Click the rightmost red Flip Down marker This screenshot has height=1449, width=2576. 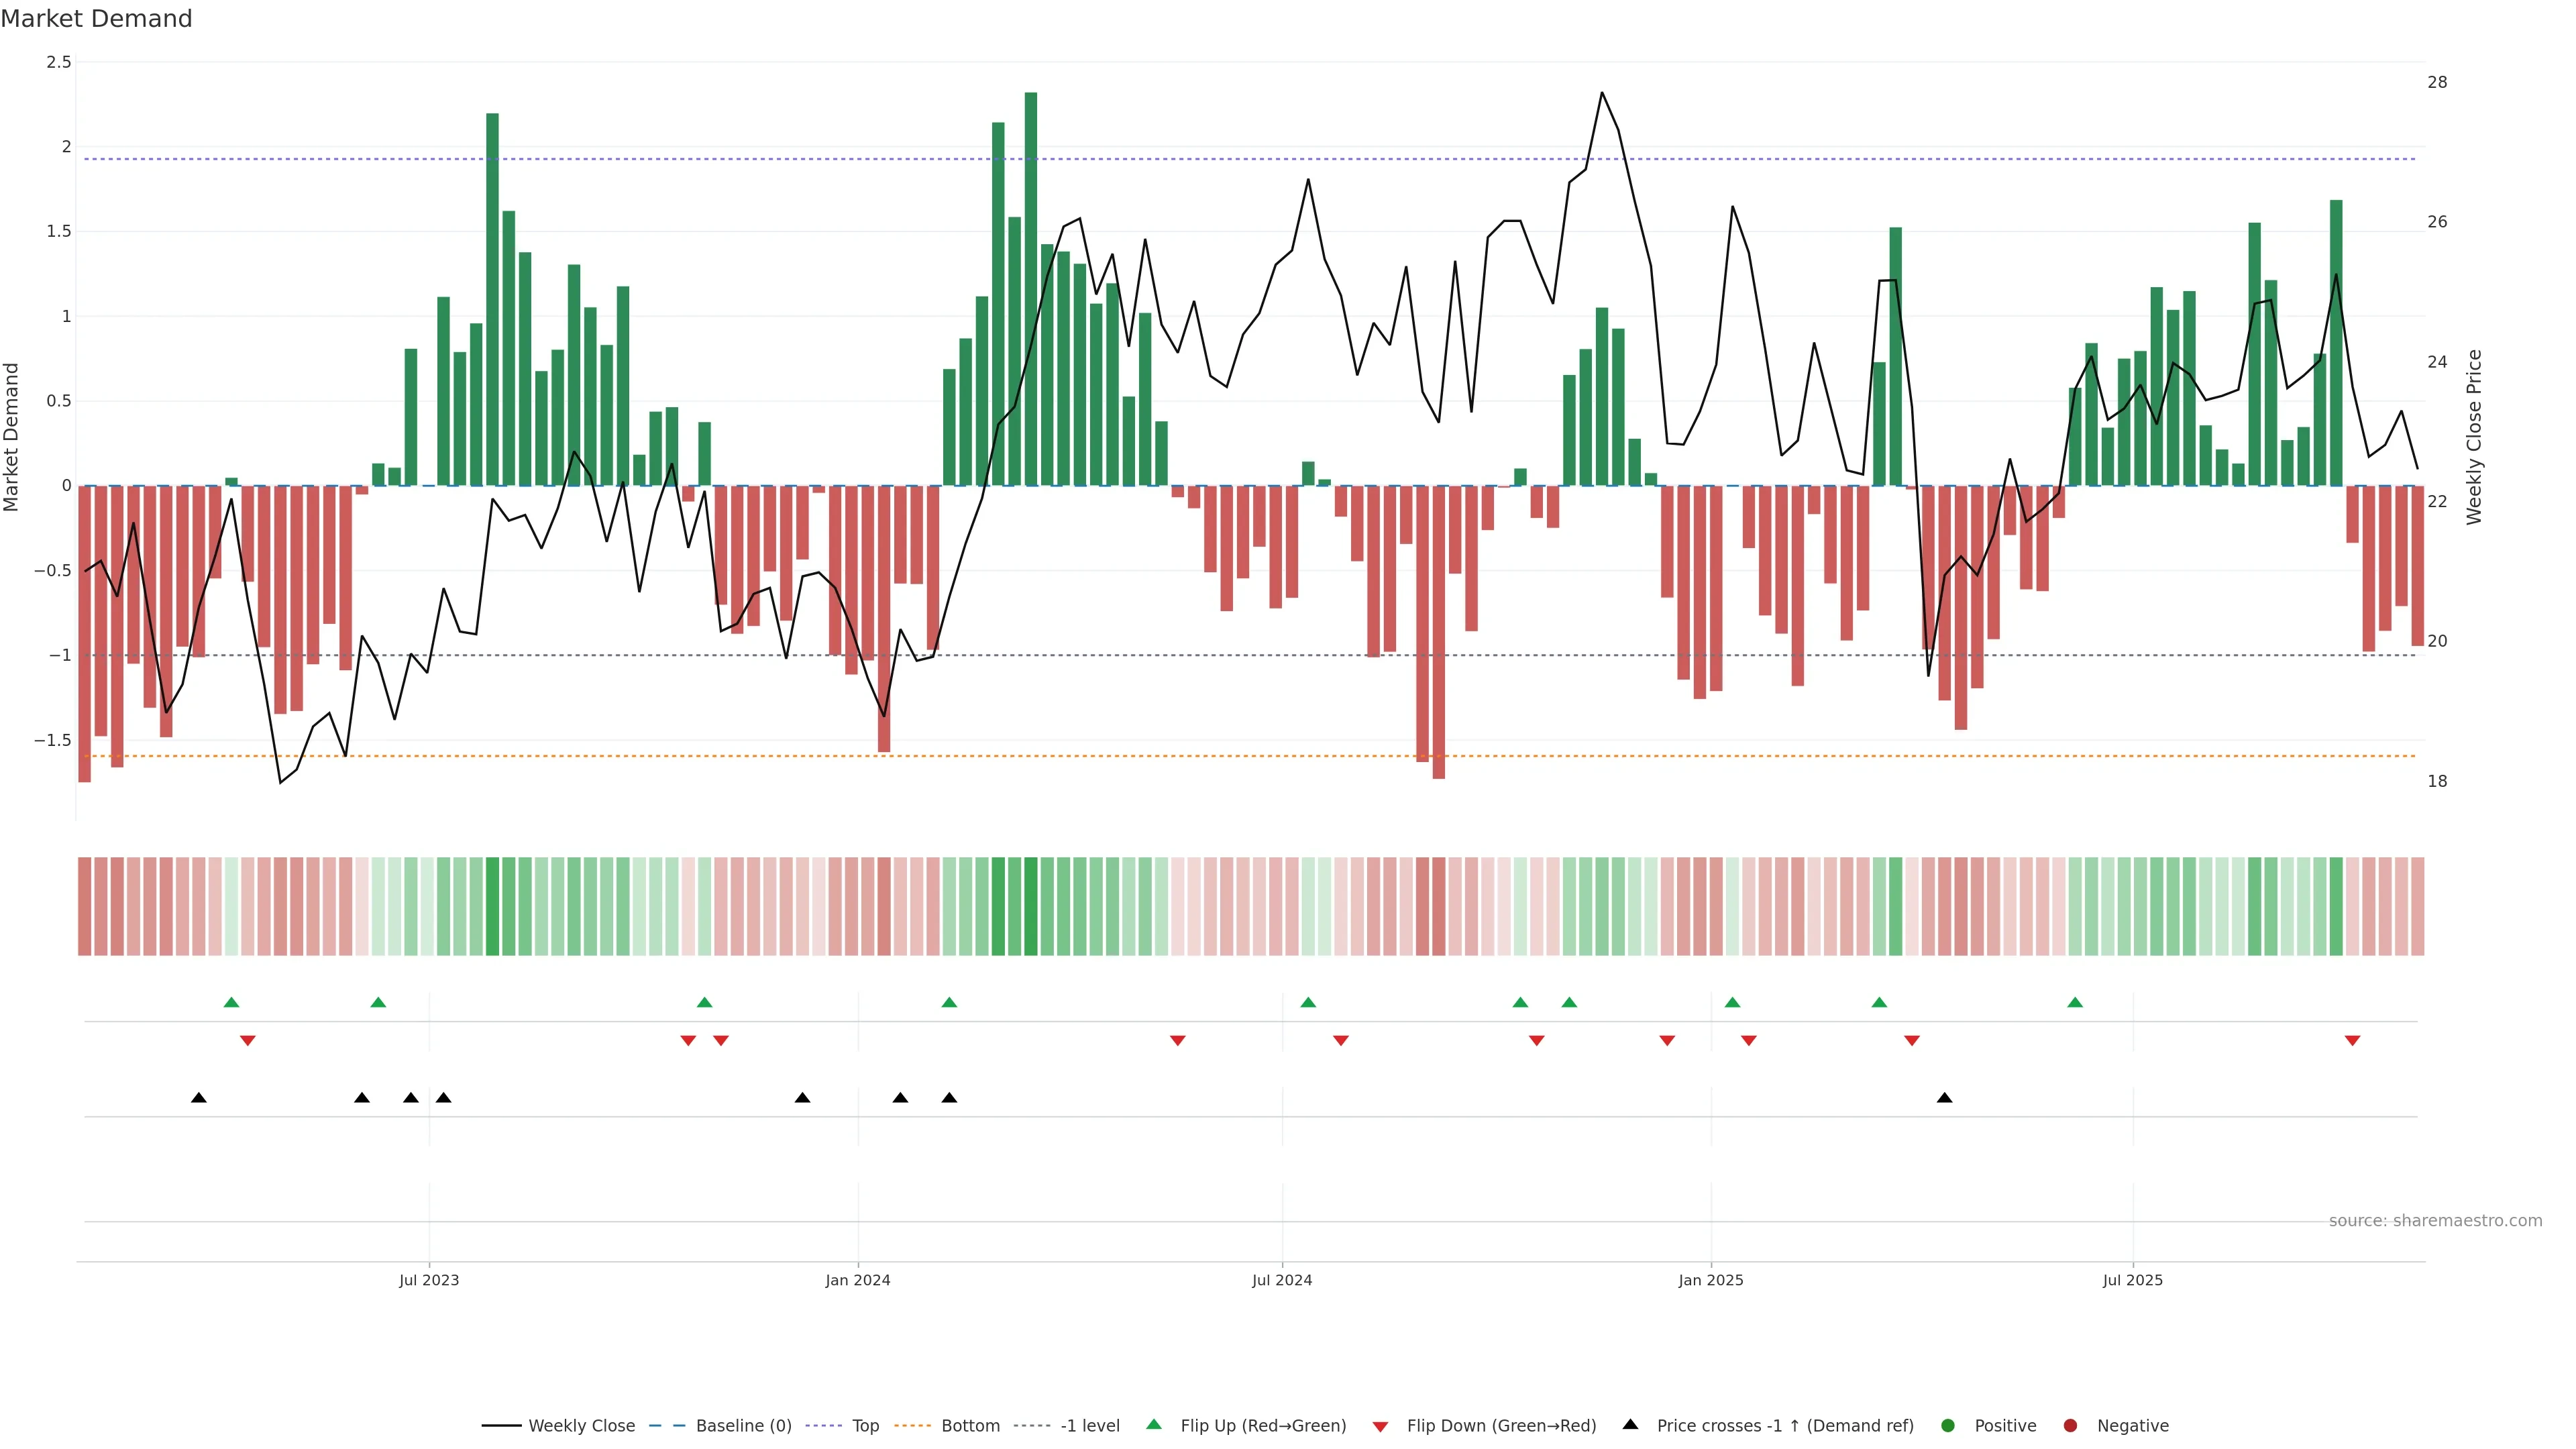click(x=2352, y=1041)
